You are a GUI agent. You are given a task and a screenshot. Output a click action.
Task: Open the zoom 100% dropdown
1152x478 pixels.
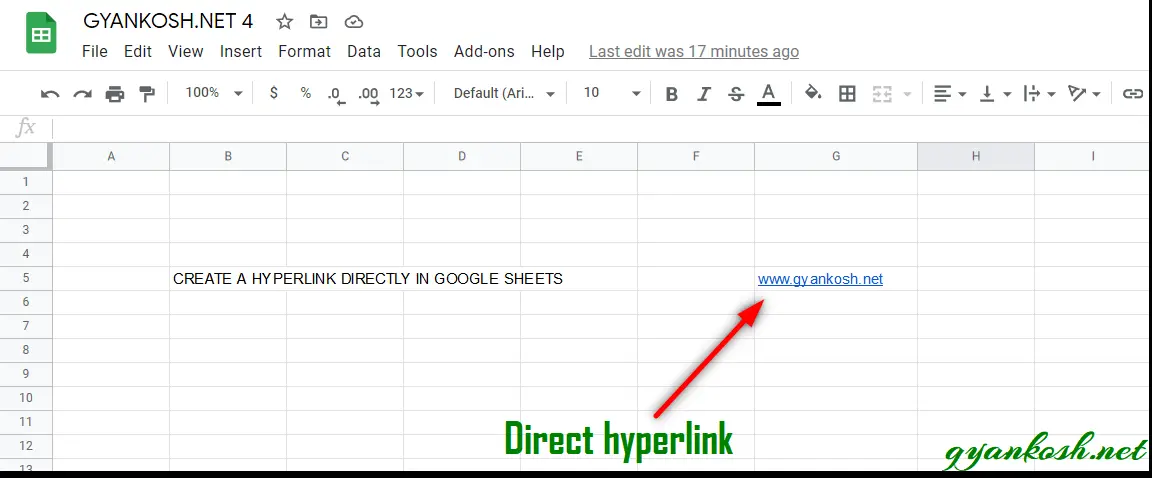[x=213, y=93]
